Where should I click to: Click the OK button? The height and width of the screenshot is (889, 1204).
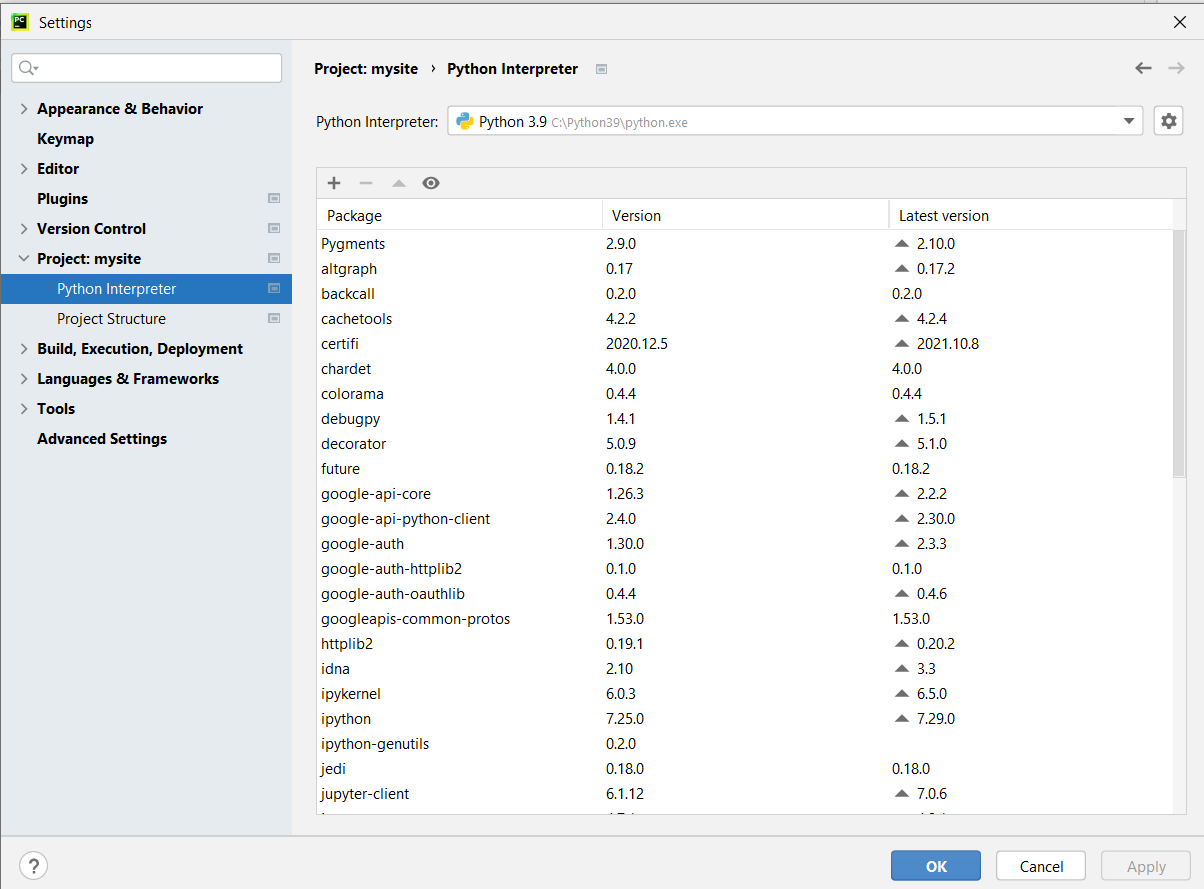pos(936,866)
